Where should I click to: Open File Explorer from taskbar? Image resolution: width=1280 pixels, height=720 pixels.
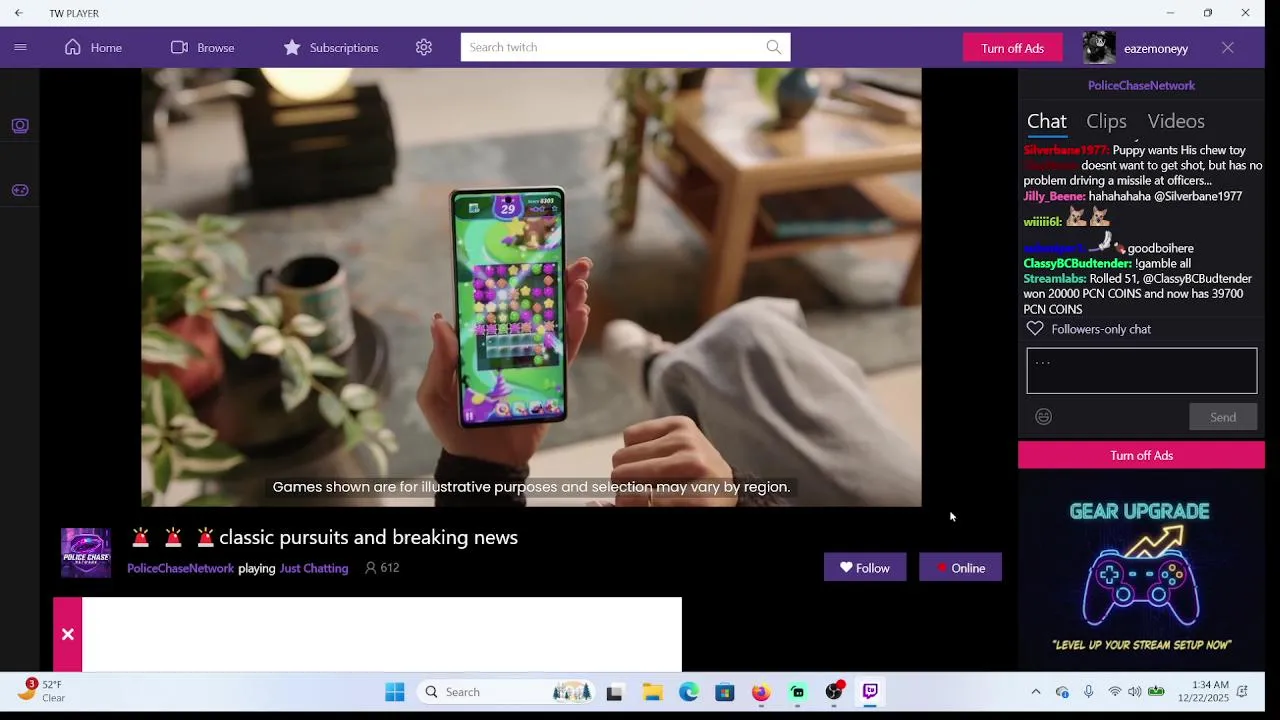(652, 692)
